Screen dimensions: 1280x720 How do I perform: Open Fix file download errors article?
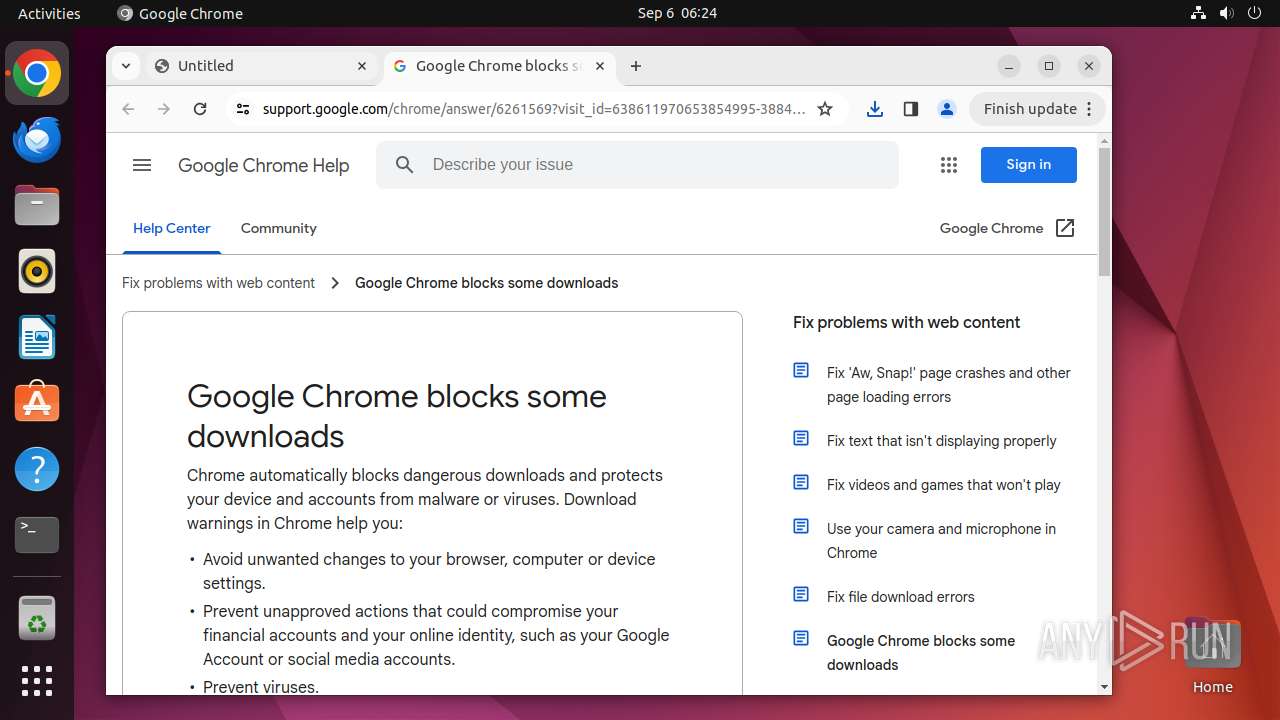[x=900, y=597]
